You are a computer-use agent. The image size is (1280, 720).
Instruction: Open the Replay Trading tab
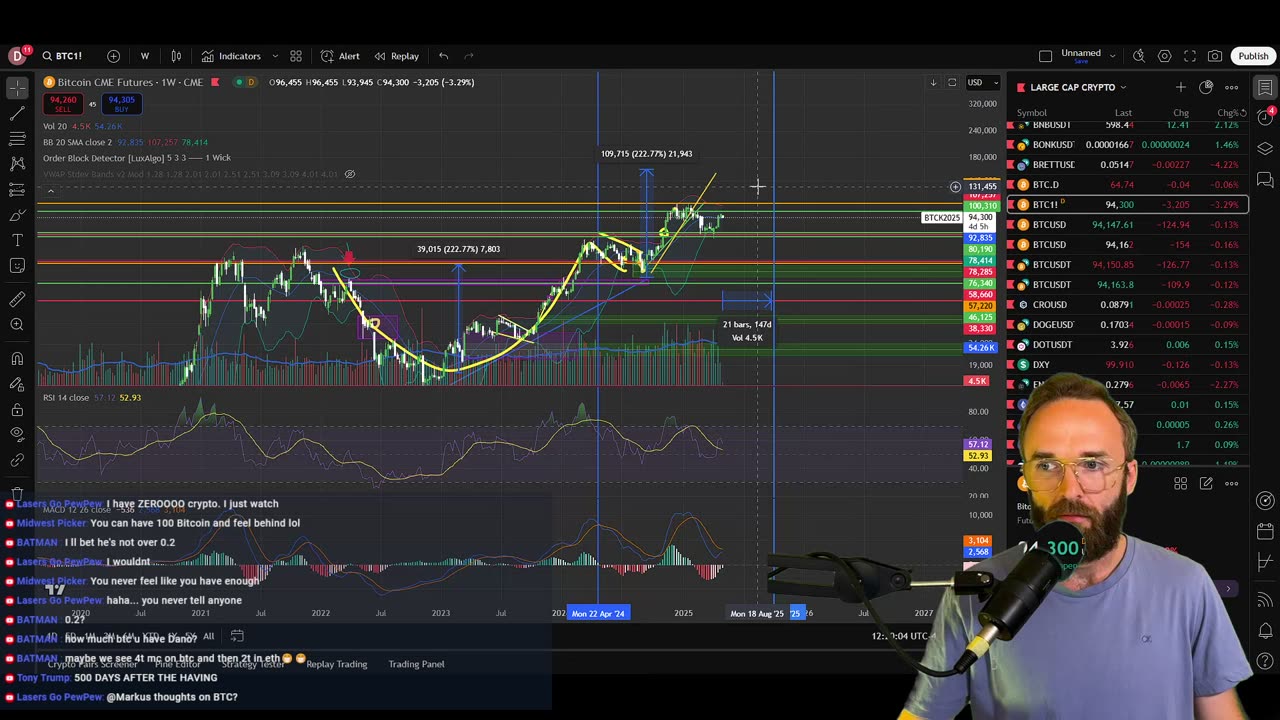click(336, 664)
